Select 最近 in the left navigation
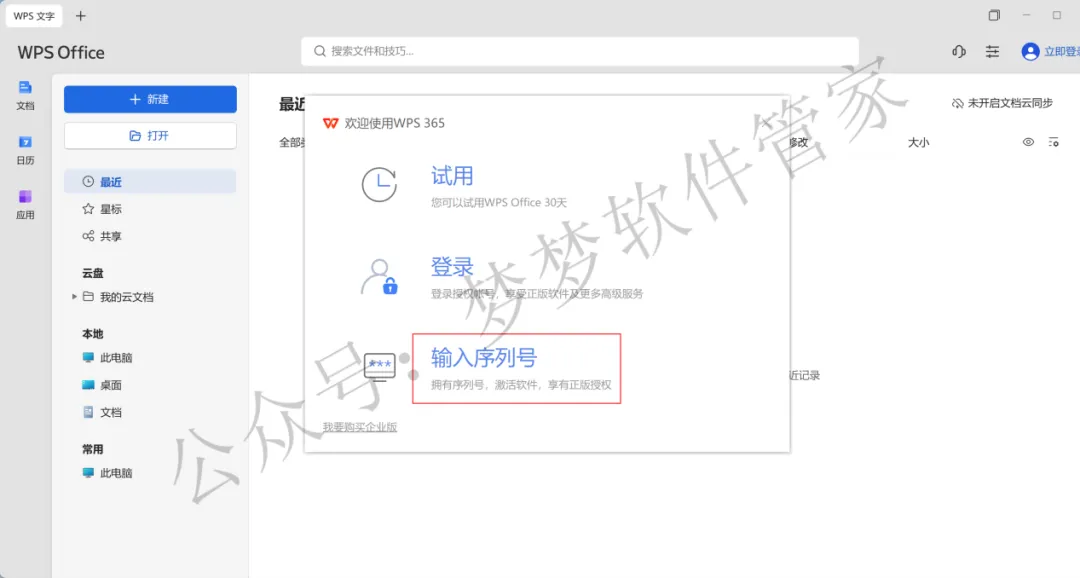The height and width of the screenshot is (578, 1080). click(150, 182)
